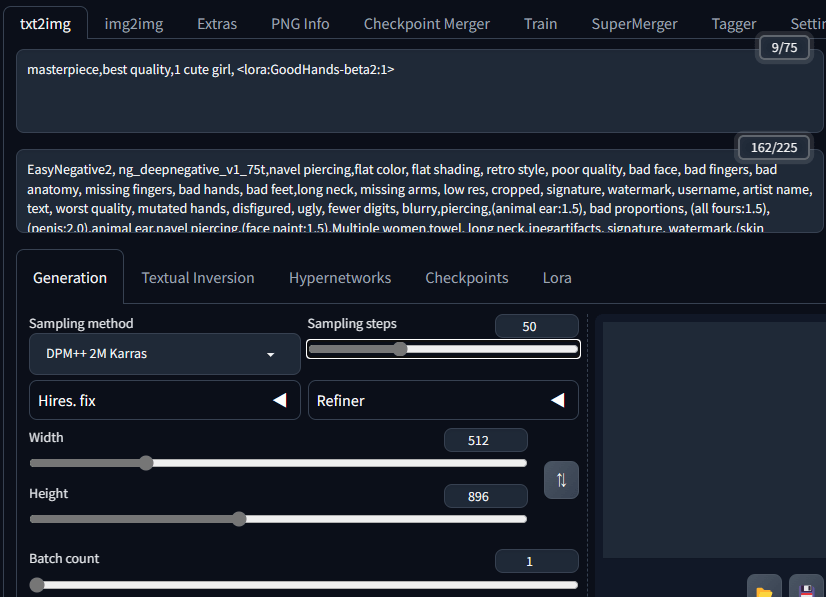Switch to the img2img tab
This screenshot has width=826, height=597.
coord(134,24)
